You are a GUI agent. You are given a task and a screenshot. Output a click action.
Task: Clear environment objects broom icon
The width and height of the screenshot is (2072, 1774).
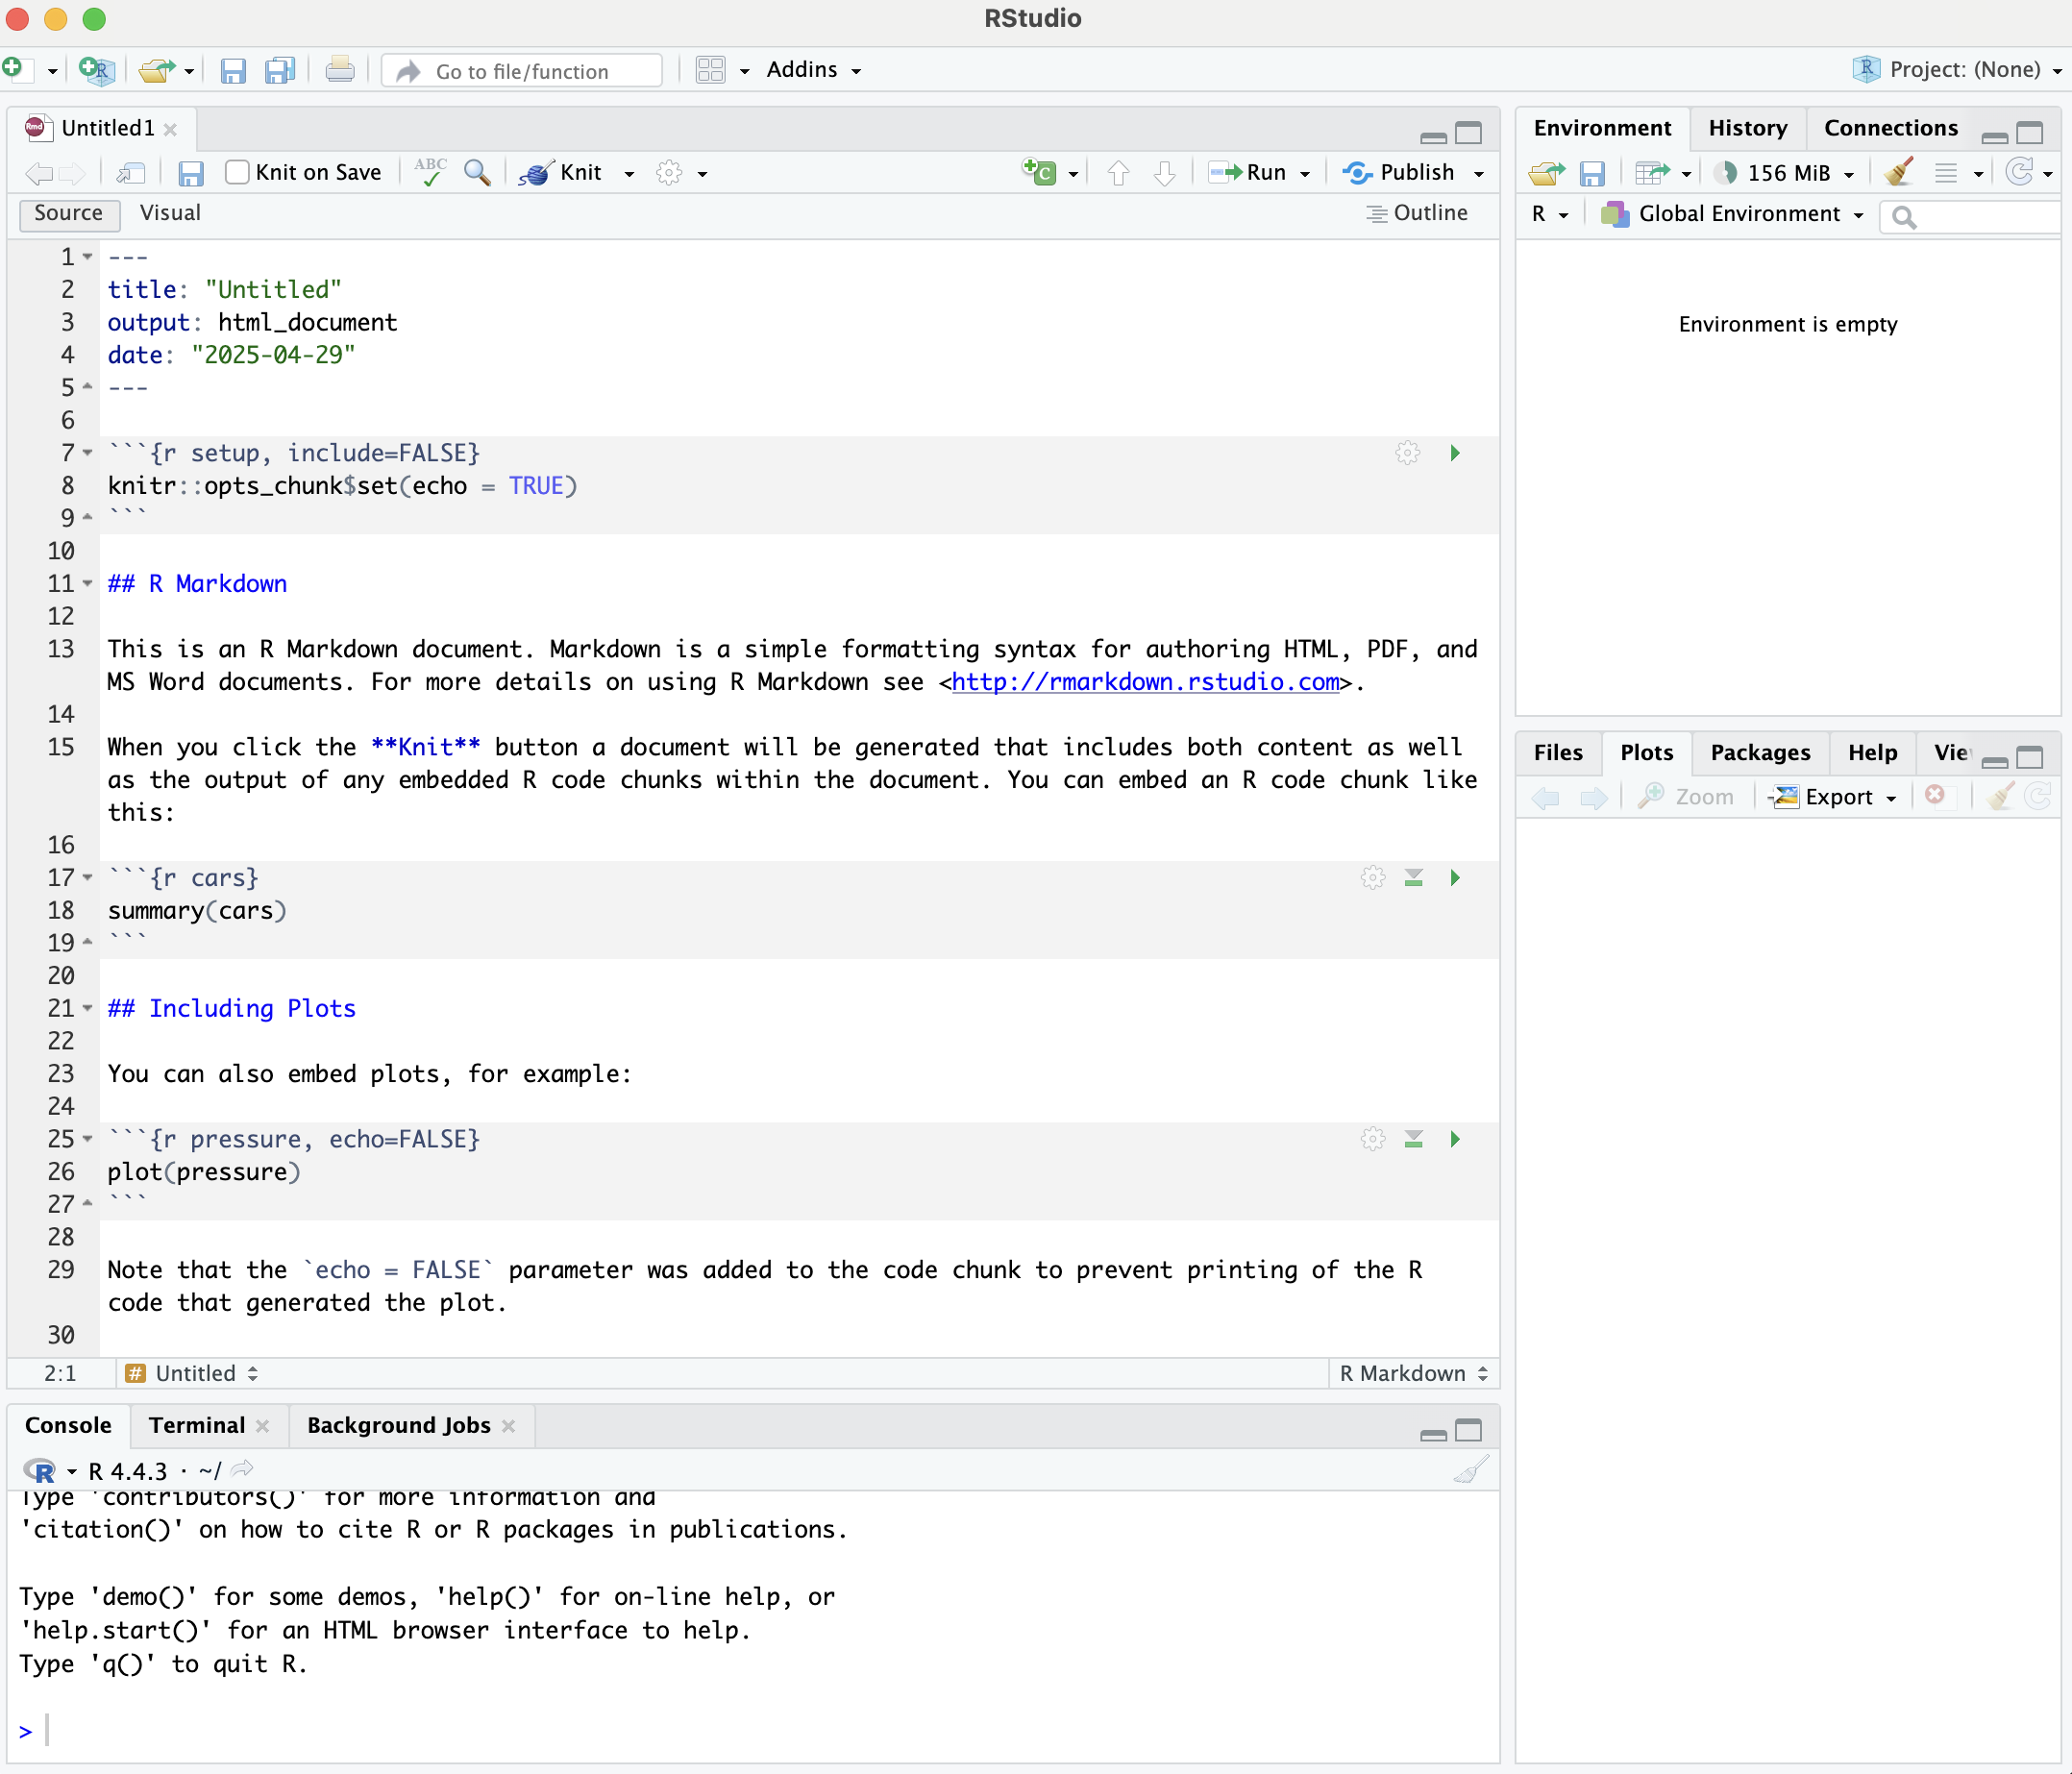tap(1898, 172)
